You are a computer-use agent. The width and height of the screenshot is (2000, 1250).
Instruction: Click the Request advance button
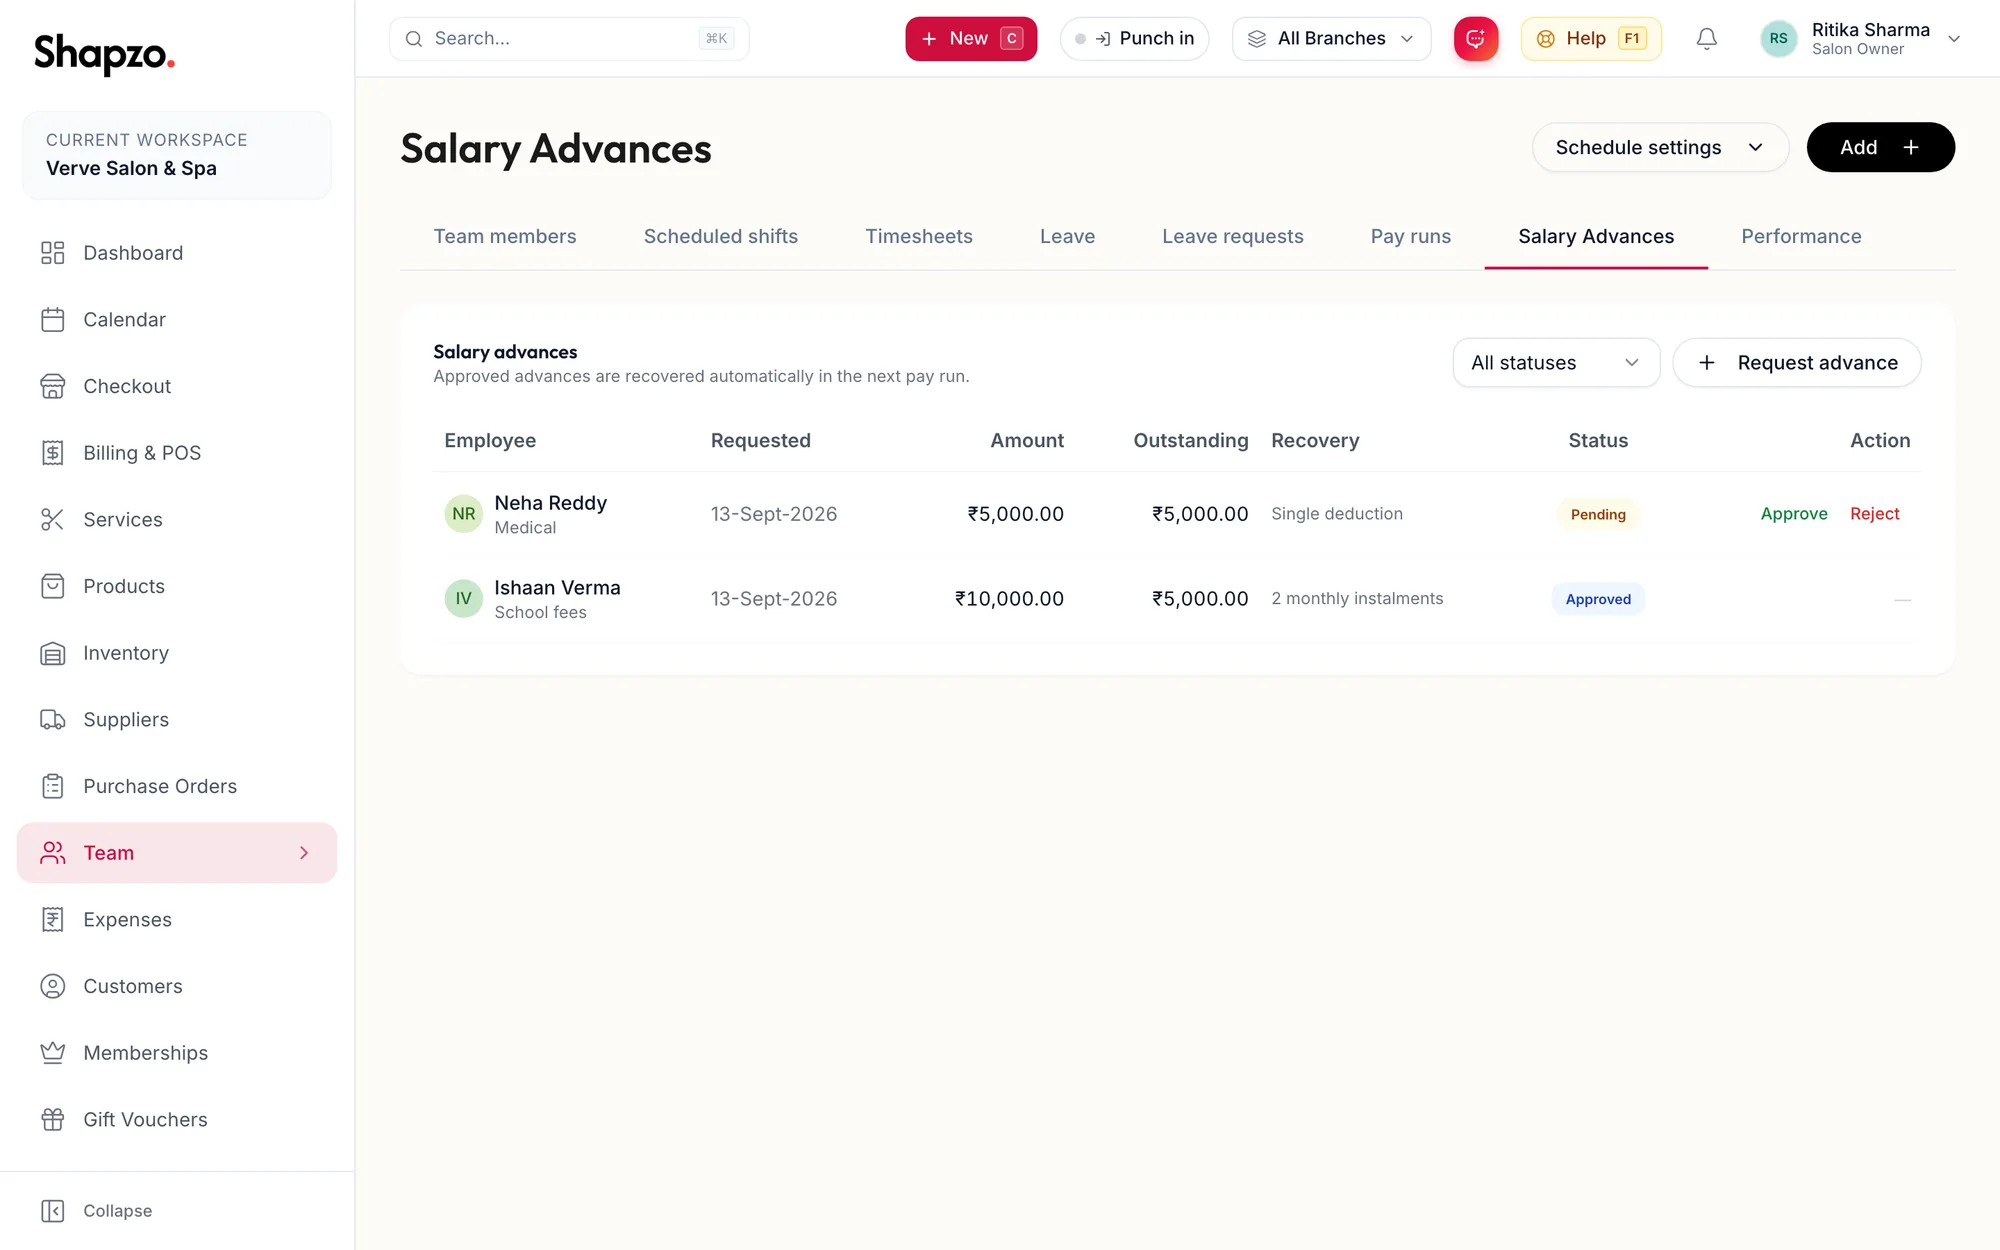point(1796,363)
